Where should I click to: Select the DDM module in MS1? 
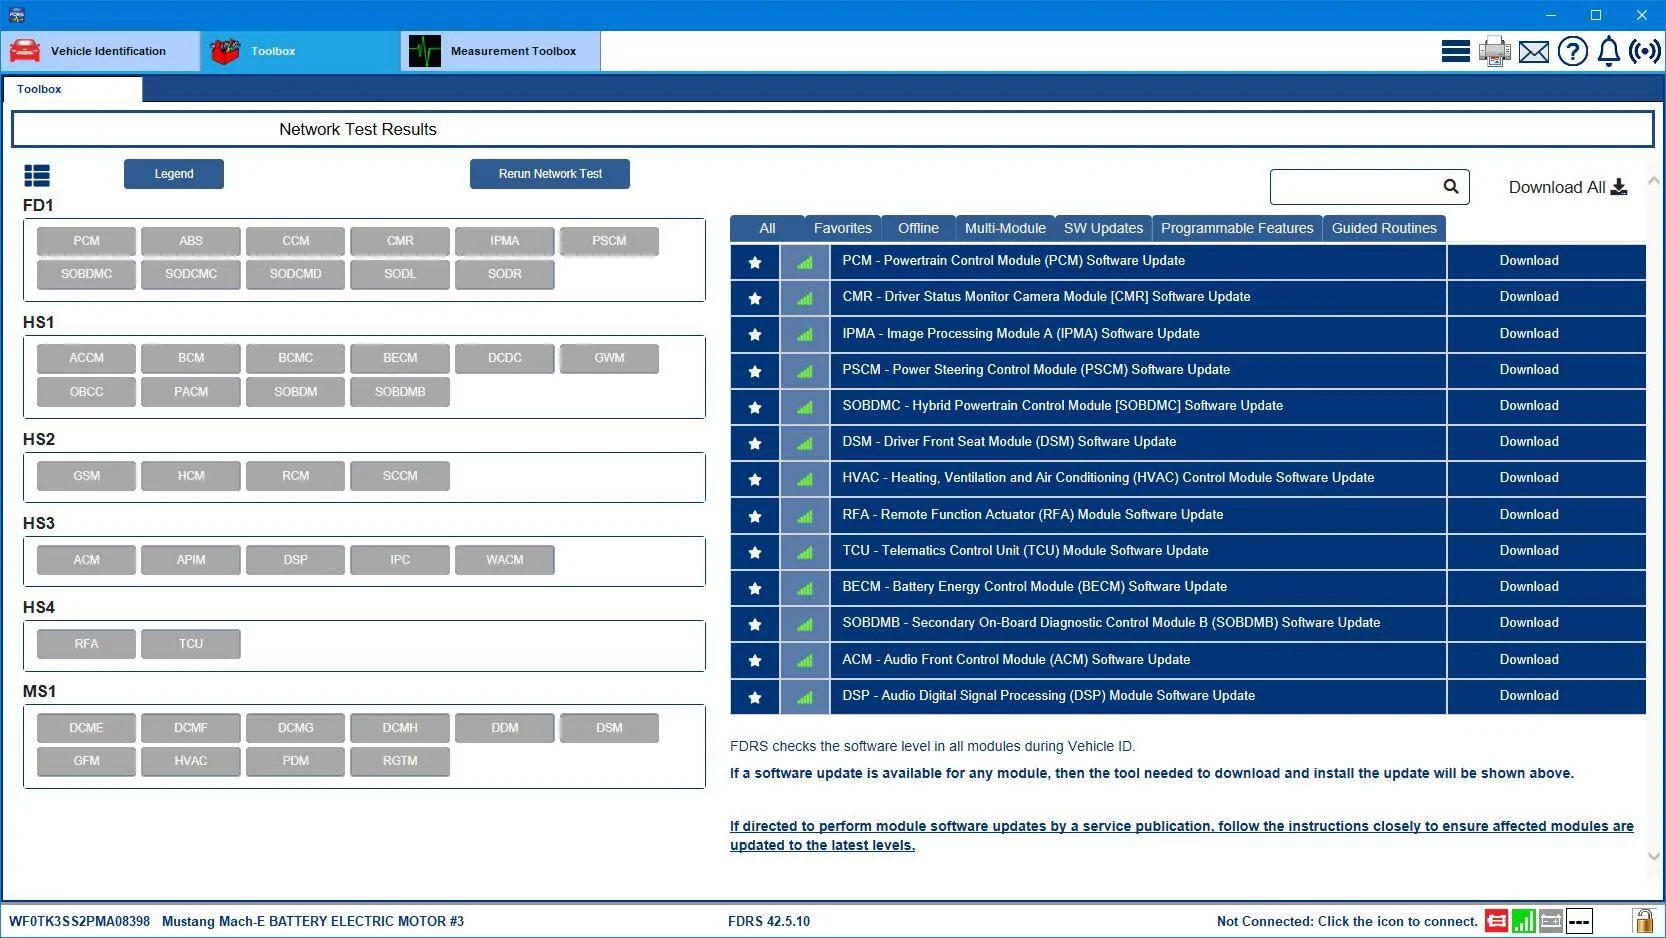click(x=505, y=728)
